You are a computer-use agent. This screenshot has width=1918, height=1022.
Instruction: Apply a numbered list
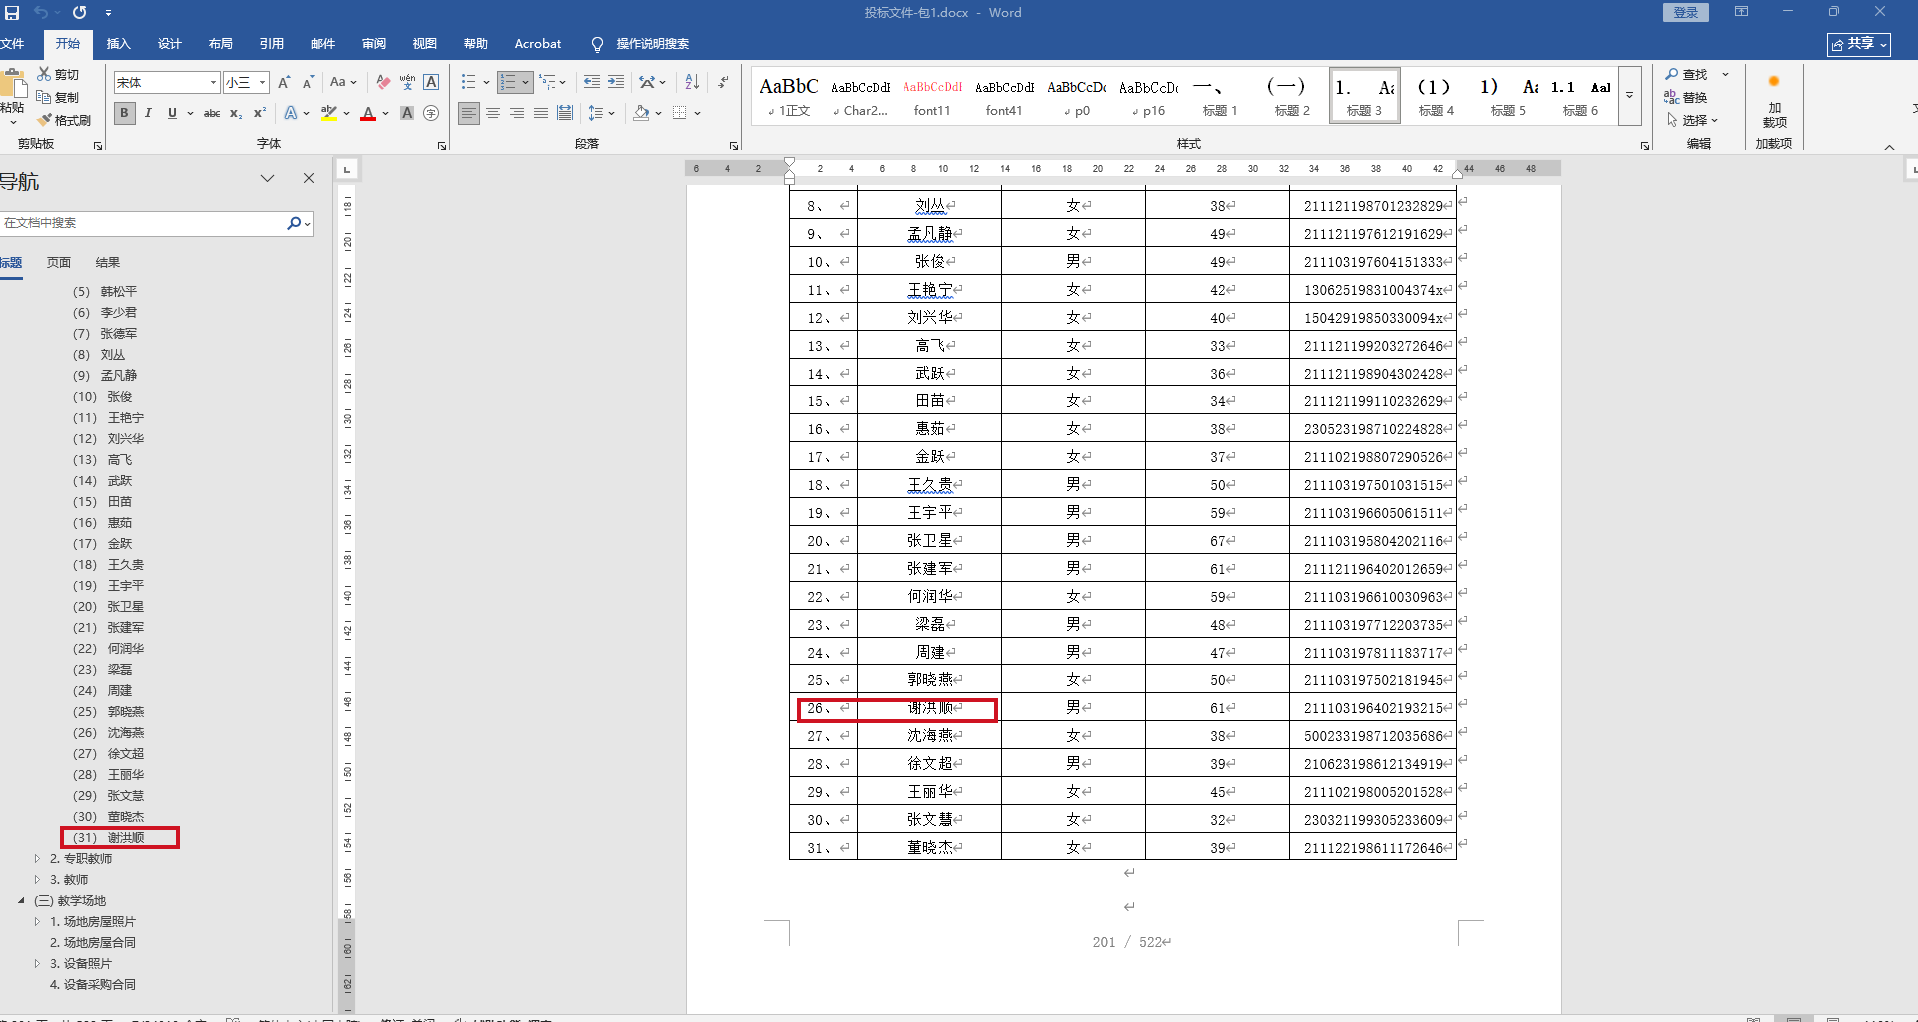click(x=508, y=82)
